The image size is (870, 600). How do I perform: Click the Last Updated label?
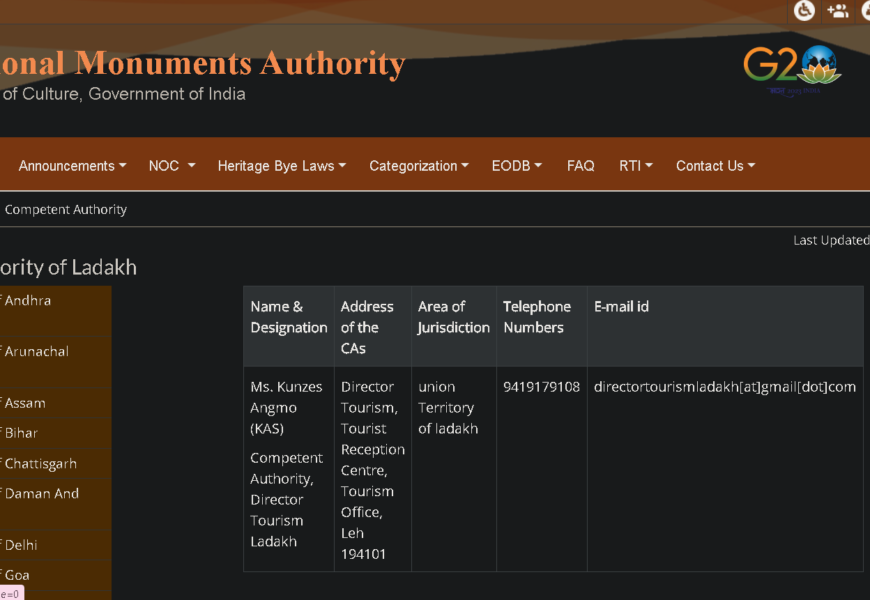point(831,240)
